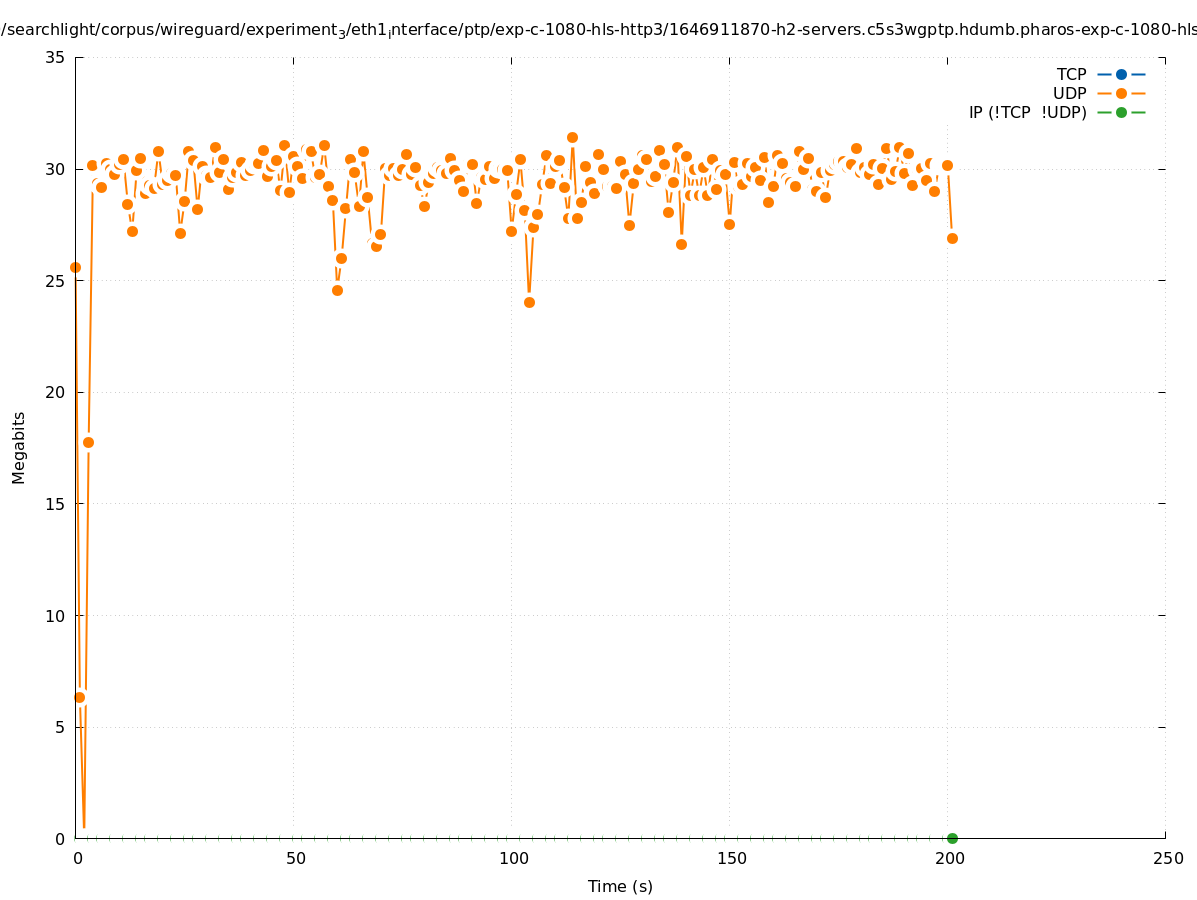
Task: Select the TCP legend label
Action: [1071, 74]
